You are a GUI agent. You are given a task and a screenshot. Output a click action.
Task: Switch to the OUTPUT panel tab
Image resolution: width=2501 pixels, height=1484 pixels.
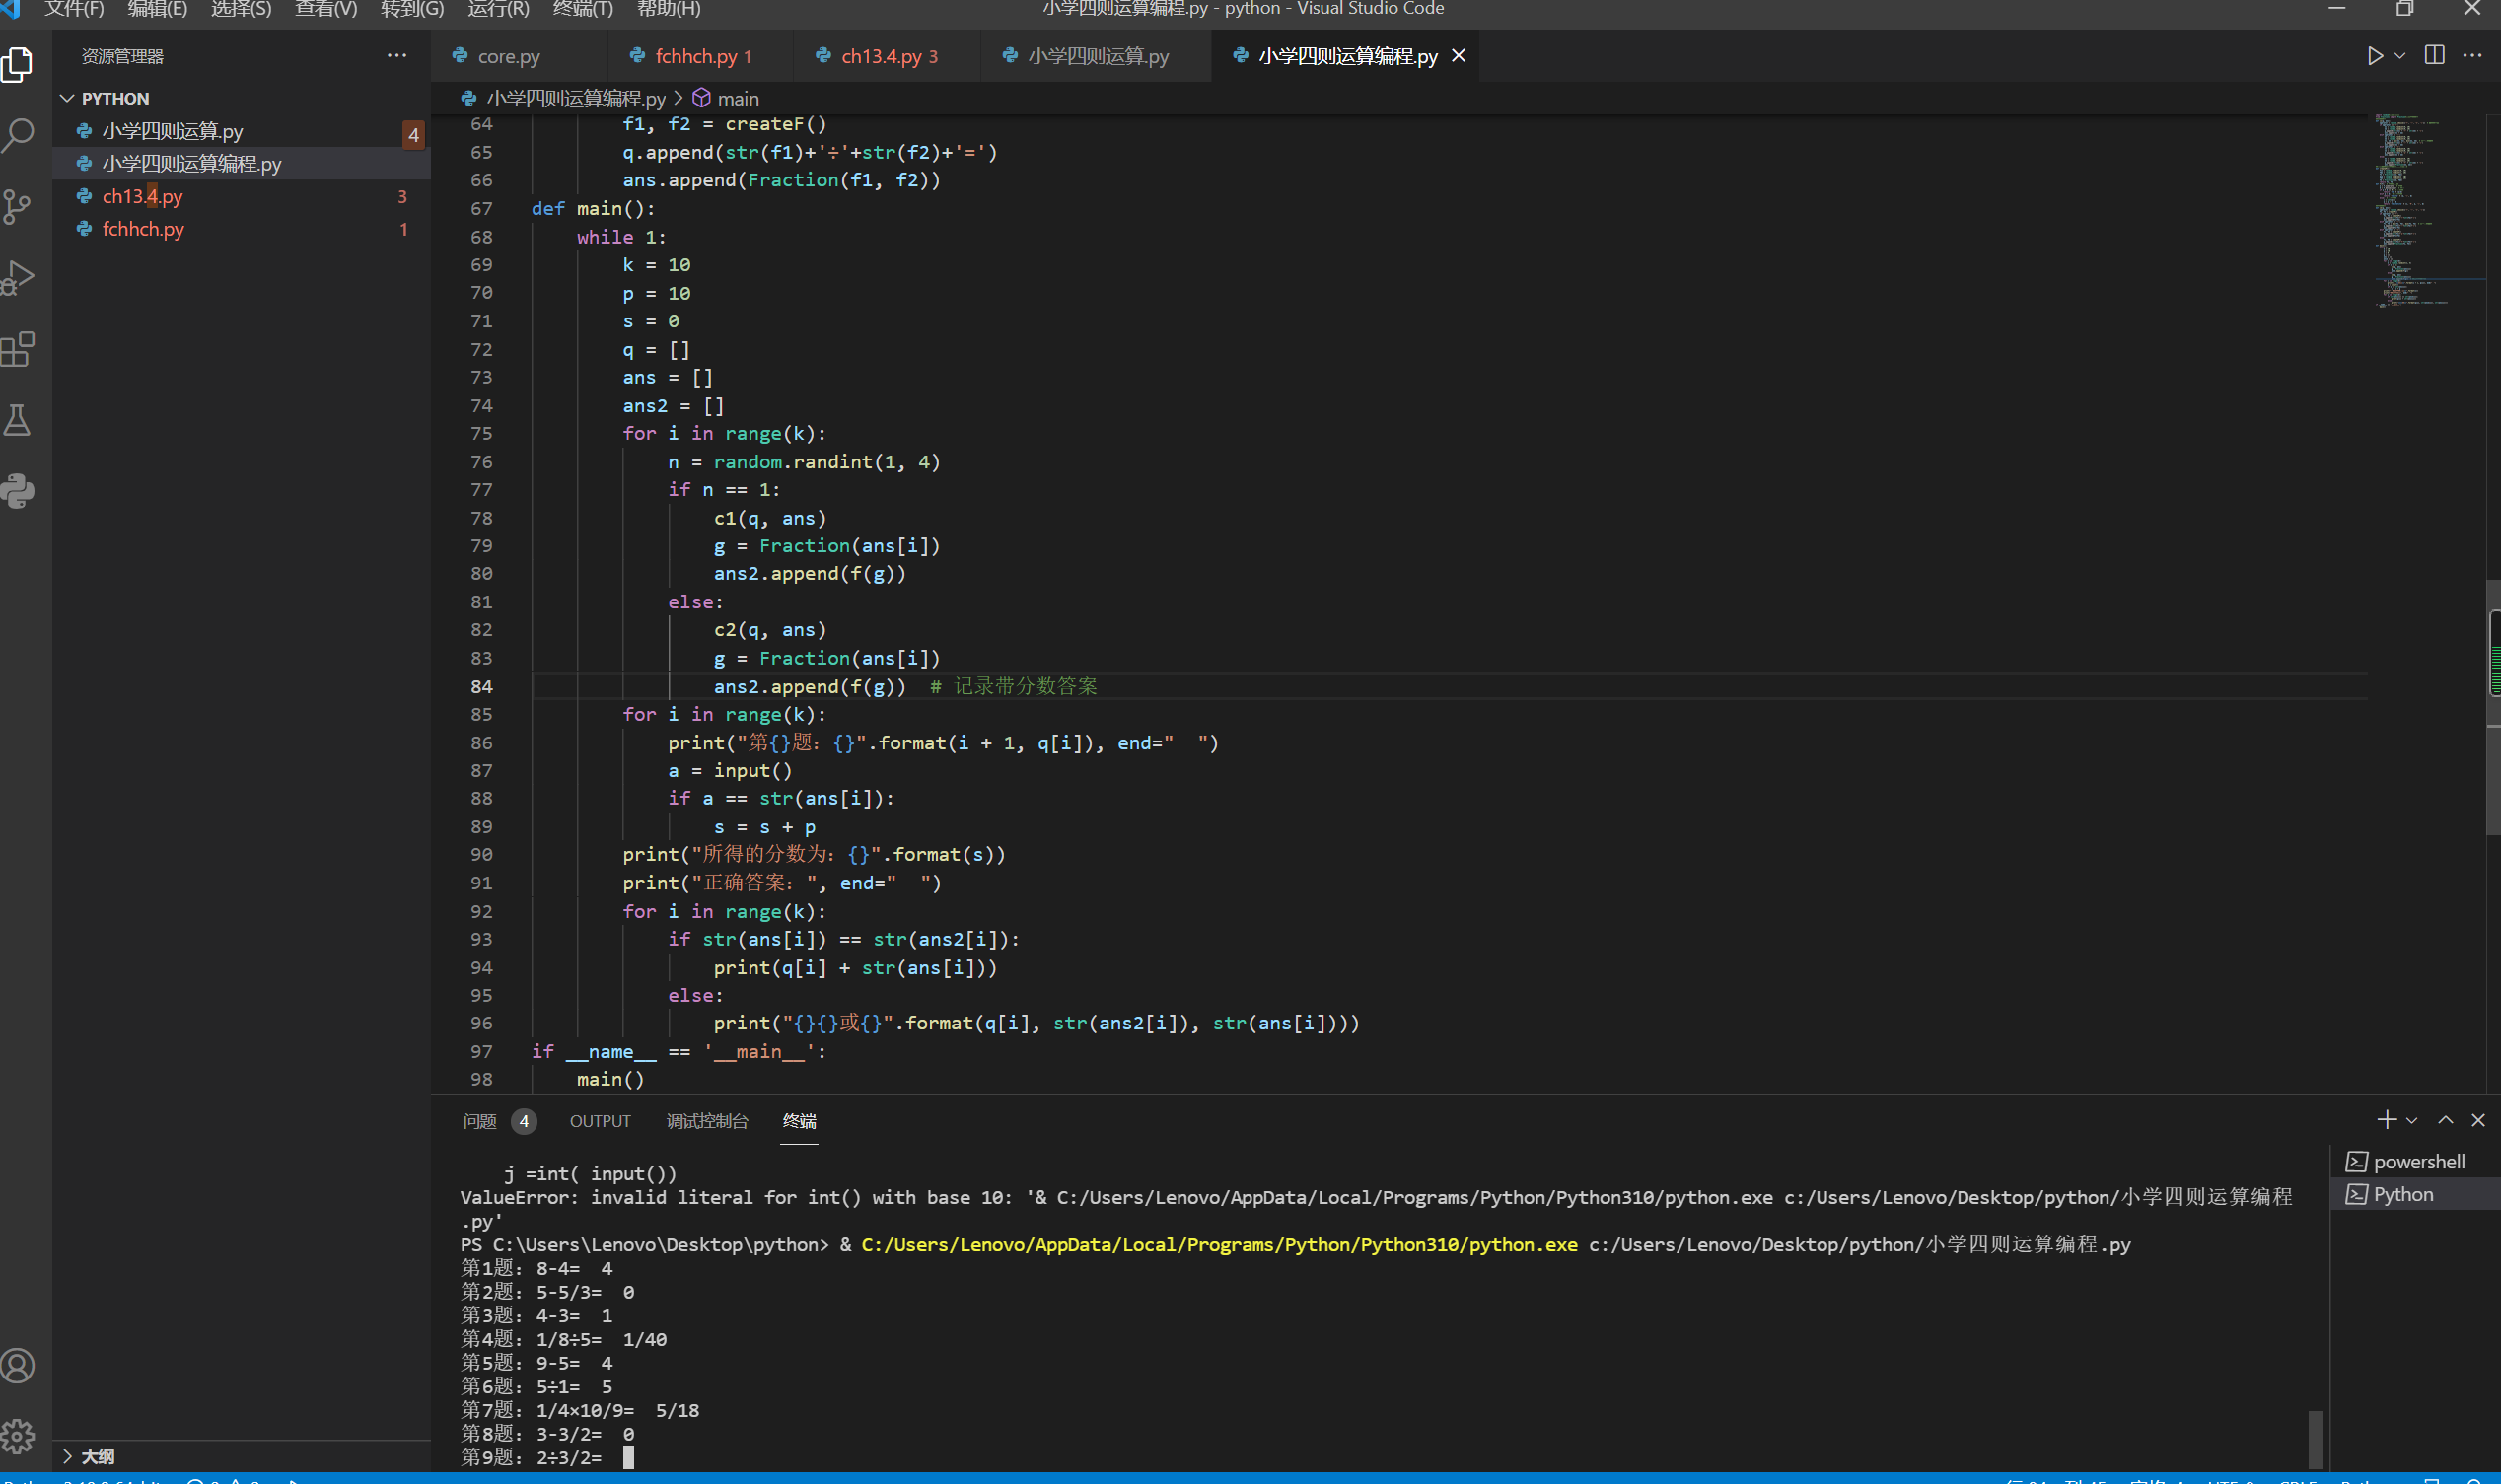[x=600, y=1121]
